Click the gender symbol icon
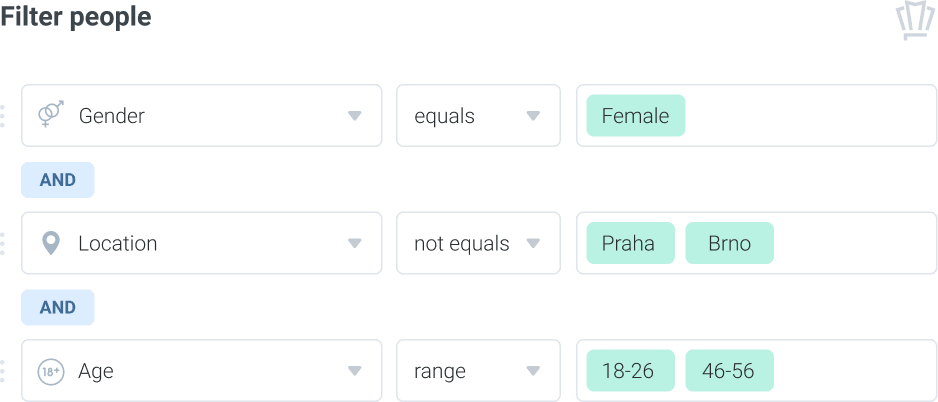The height and width of the screenshot is (402, 938). [x=50, y=114]
